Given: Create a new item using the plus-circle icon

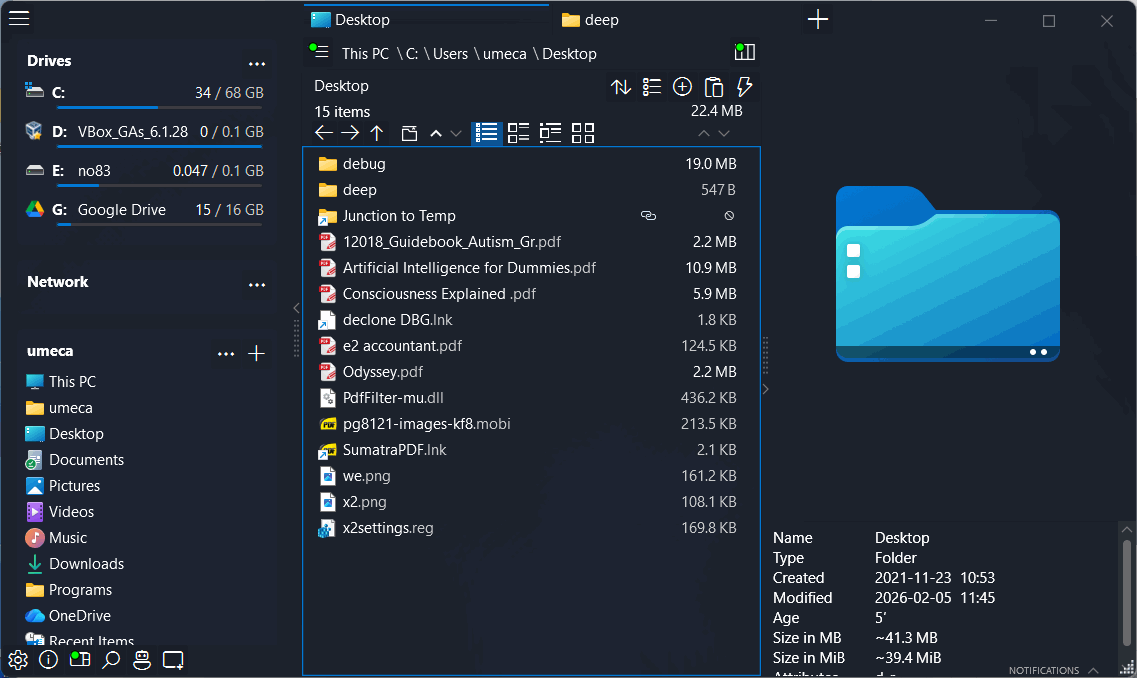Looking at the screenshot, I should click(x=683, y=86).
